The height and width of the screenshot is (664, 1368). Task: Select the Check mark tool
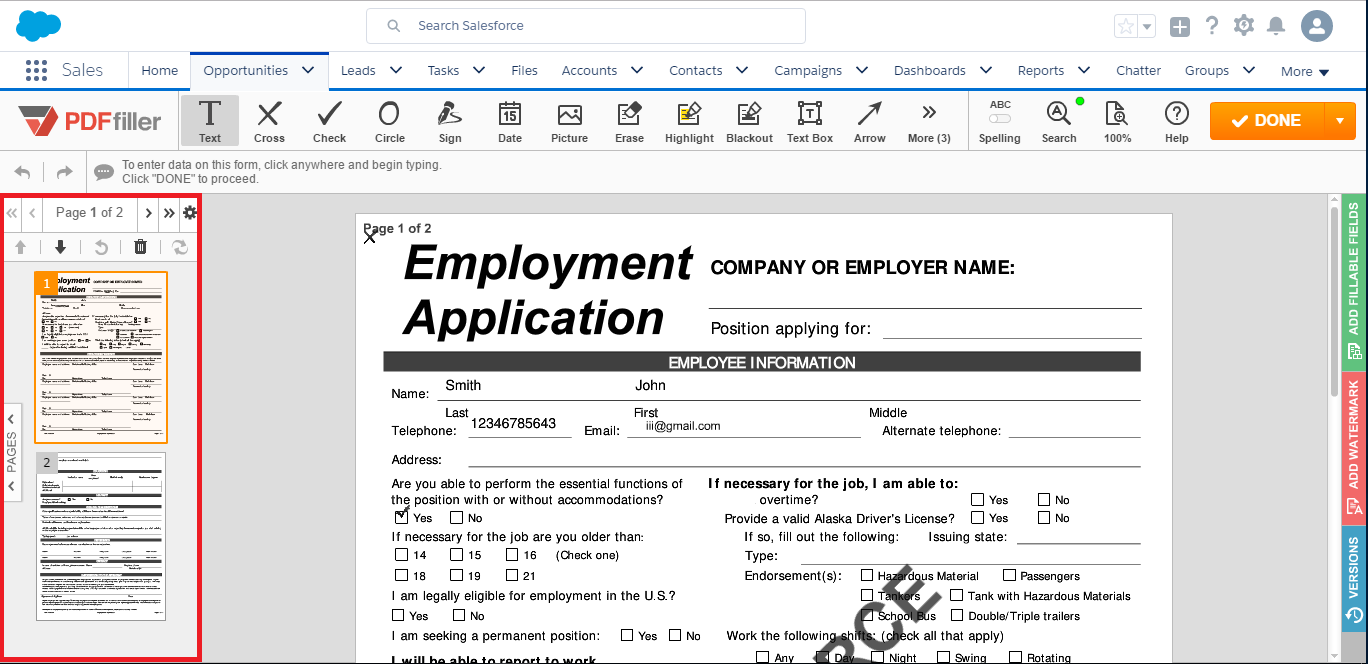point(329,121)
